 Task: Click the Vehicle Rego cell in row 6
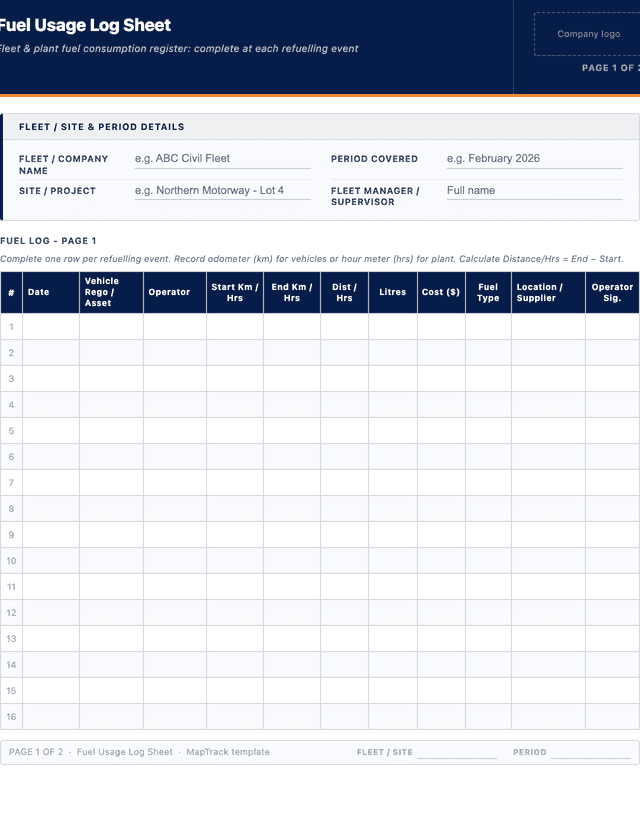coord(111,457)
